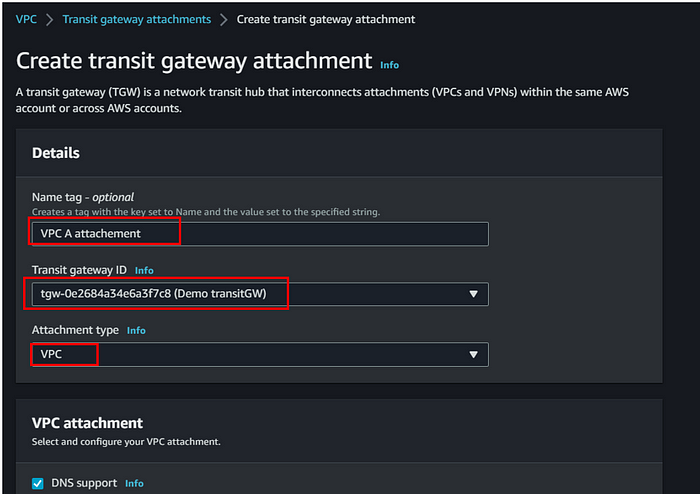Click the DNS support label

click(x=84, y=483)
